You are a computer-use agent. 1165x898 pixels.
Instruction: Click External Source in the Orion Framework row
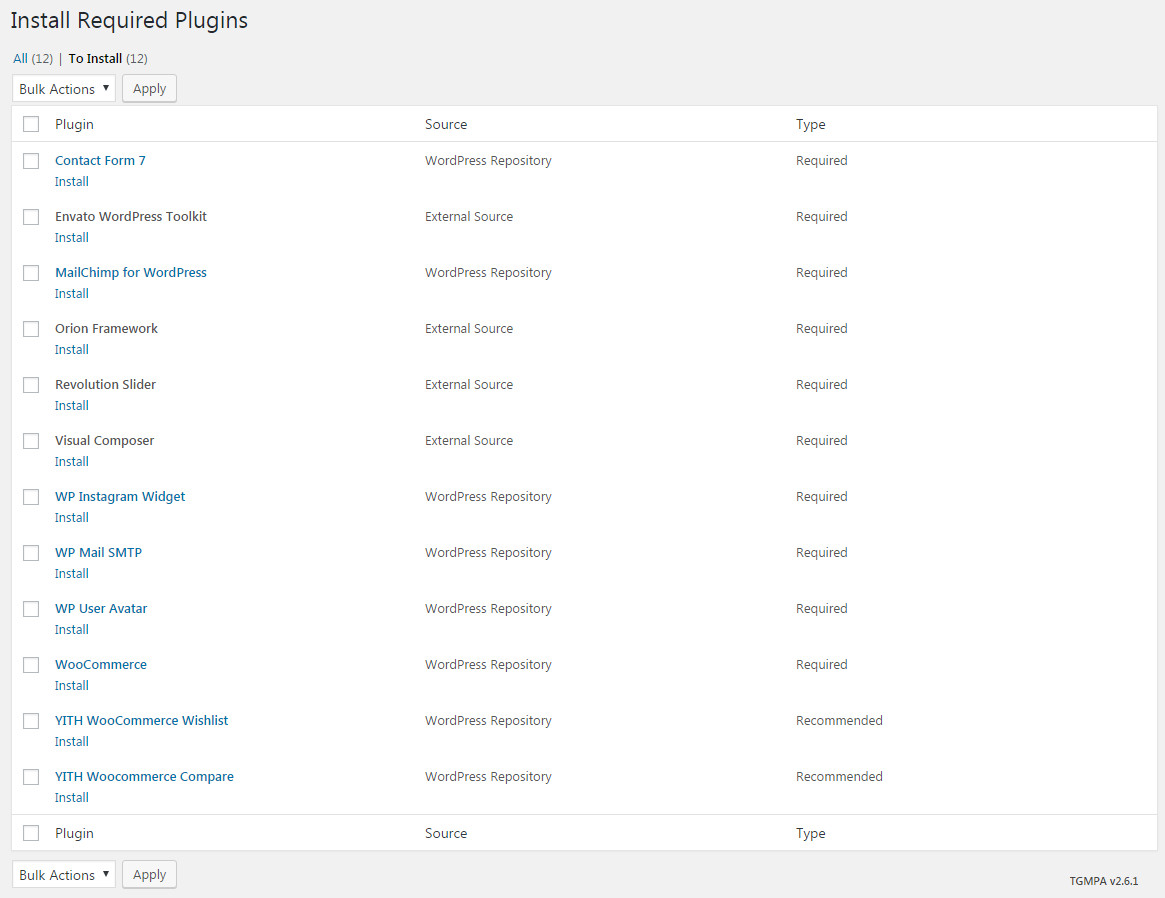(x=469, y=328)
